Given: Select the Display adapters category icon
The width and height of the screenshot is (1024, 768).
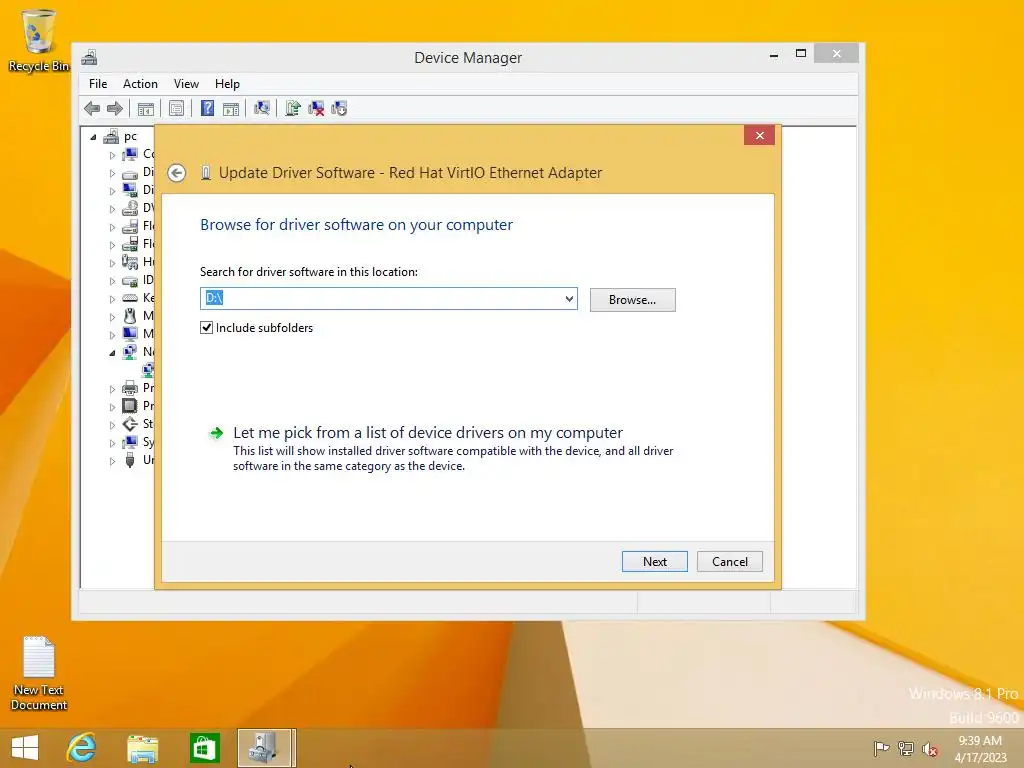Looking at the screenshot, I should point(130,190).
